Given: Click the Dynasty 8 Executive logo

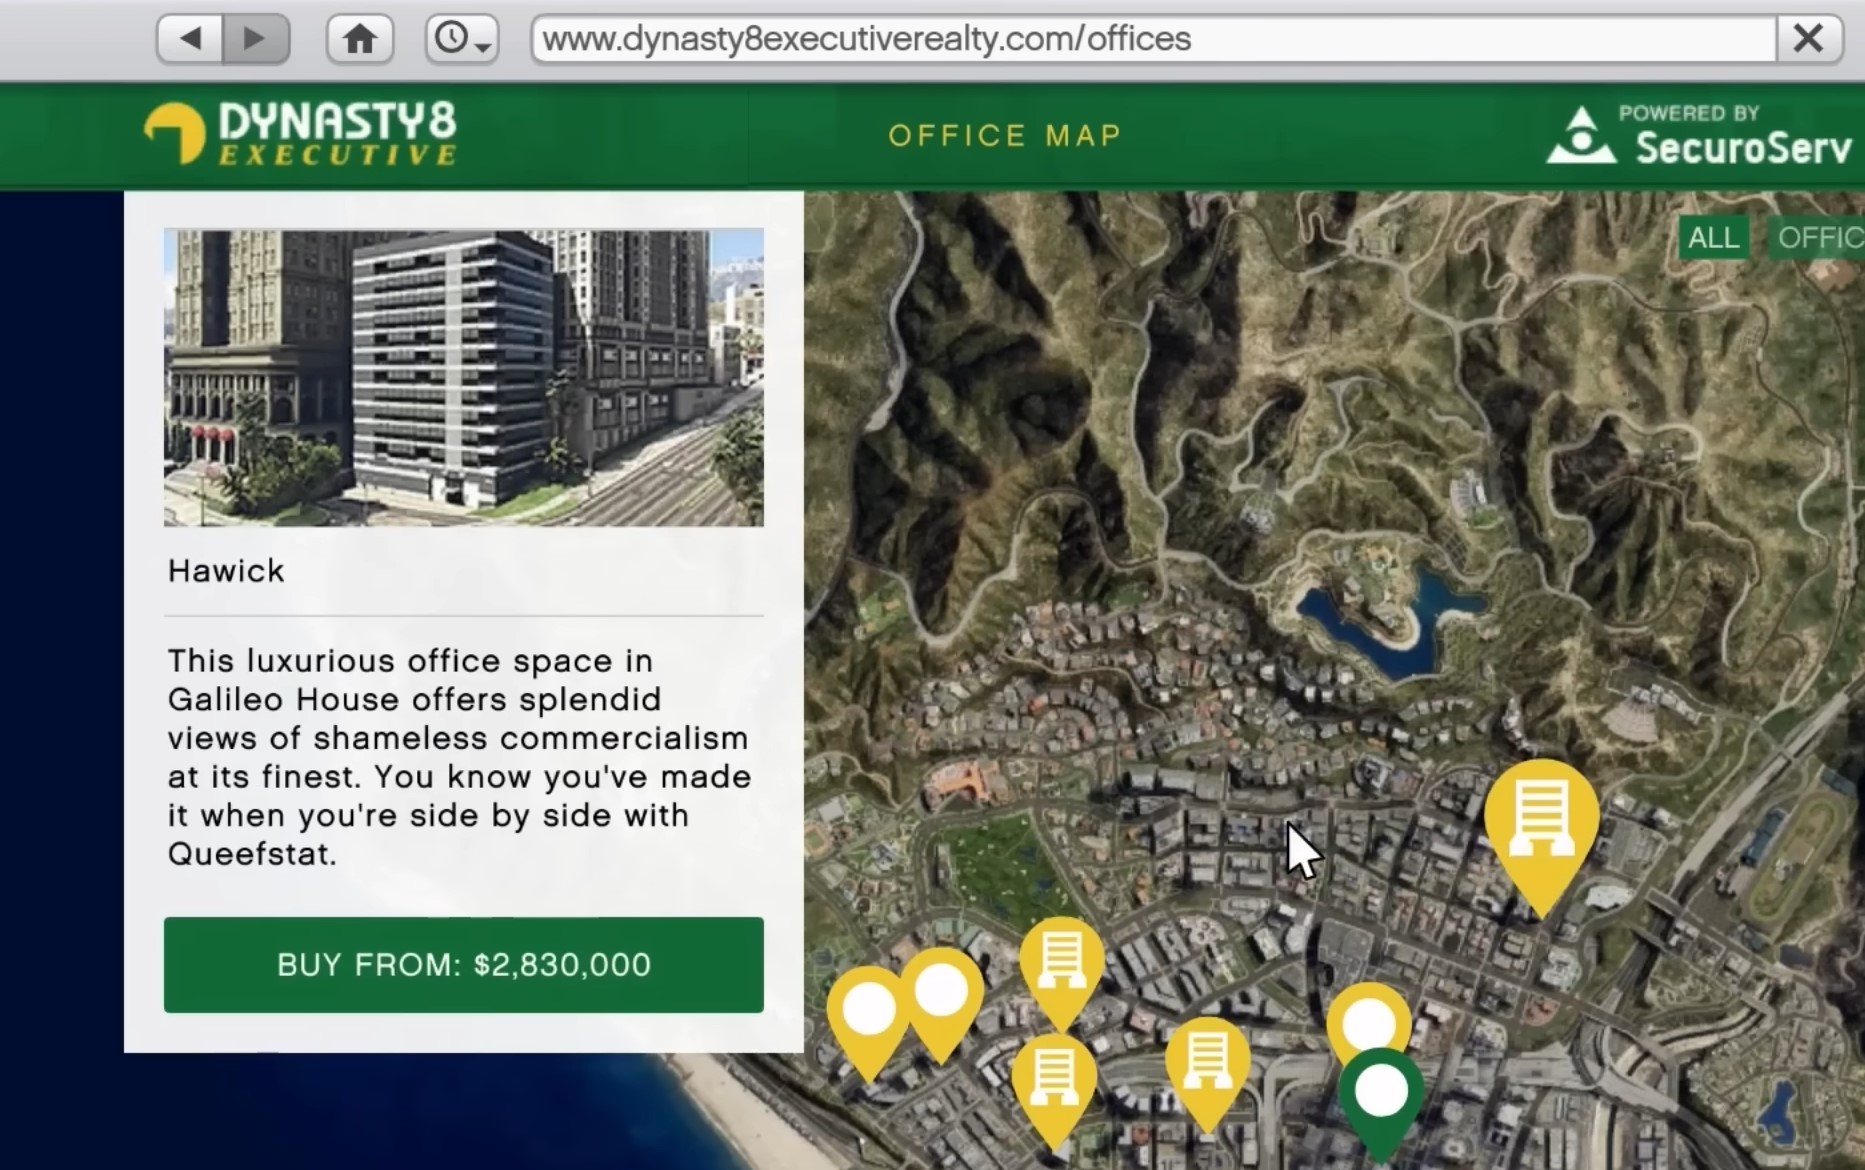Looking at the screenshot, I should point(298,133).
